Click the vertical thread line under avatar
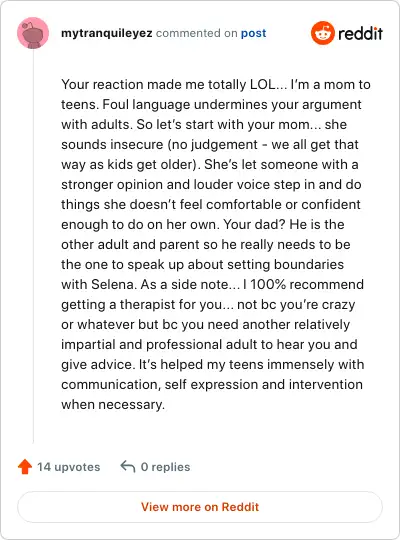This screenshot has width=400, height=540. [33, 246]
